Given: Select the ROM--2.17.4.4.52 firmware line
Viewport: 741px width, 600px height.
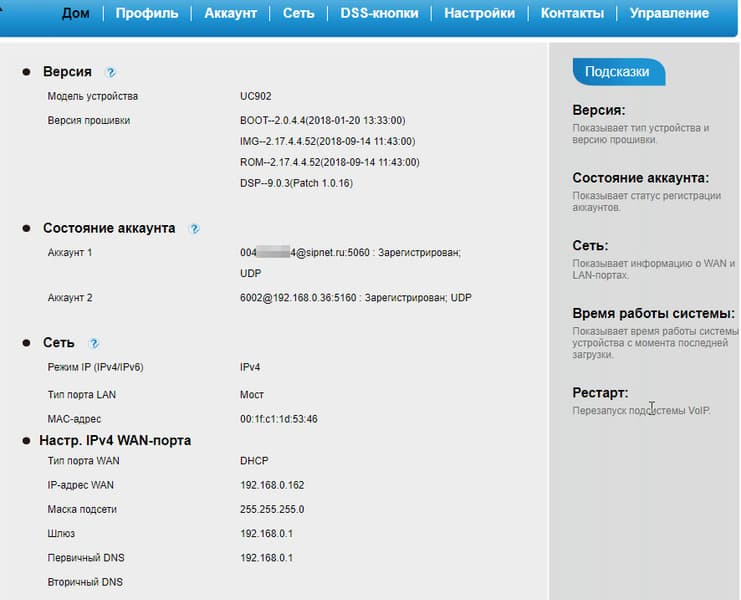Looking at the screenshot, I should pos(330,162).
